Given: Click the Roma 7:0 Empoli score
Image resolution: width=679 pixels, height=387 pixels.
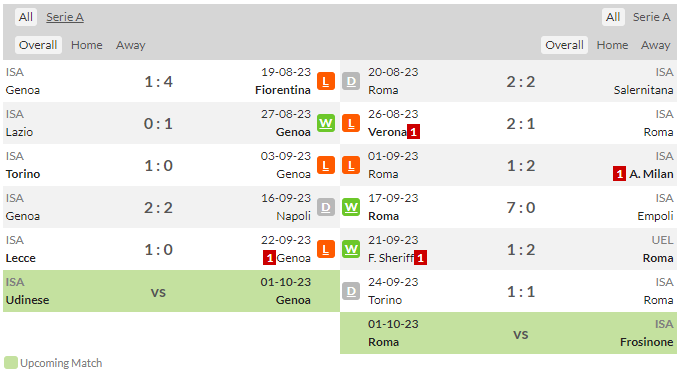Looking at the screenshot, I should (521, 208).
